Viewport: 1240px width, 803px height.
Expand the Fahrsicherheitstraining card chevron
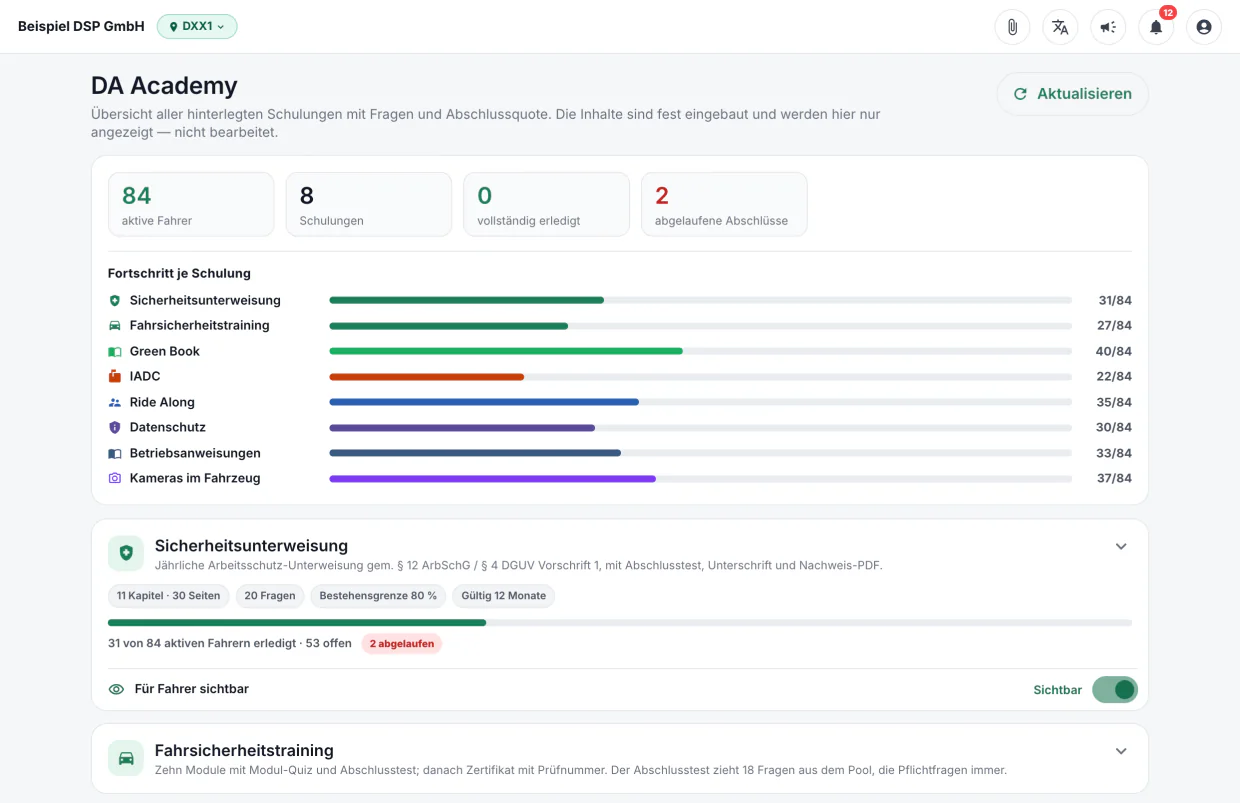pyautogui.click(x=1121, y=751)
